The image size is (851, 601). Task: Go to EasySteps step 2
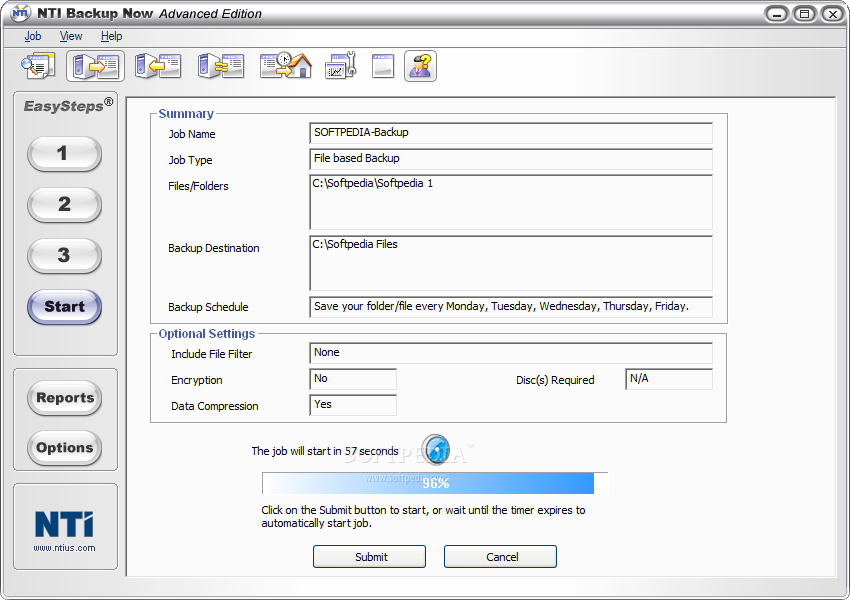(x=64, y=205)
